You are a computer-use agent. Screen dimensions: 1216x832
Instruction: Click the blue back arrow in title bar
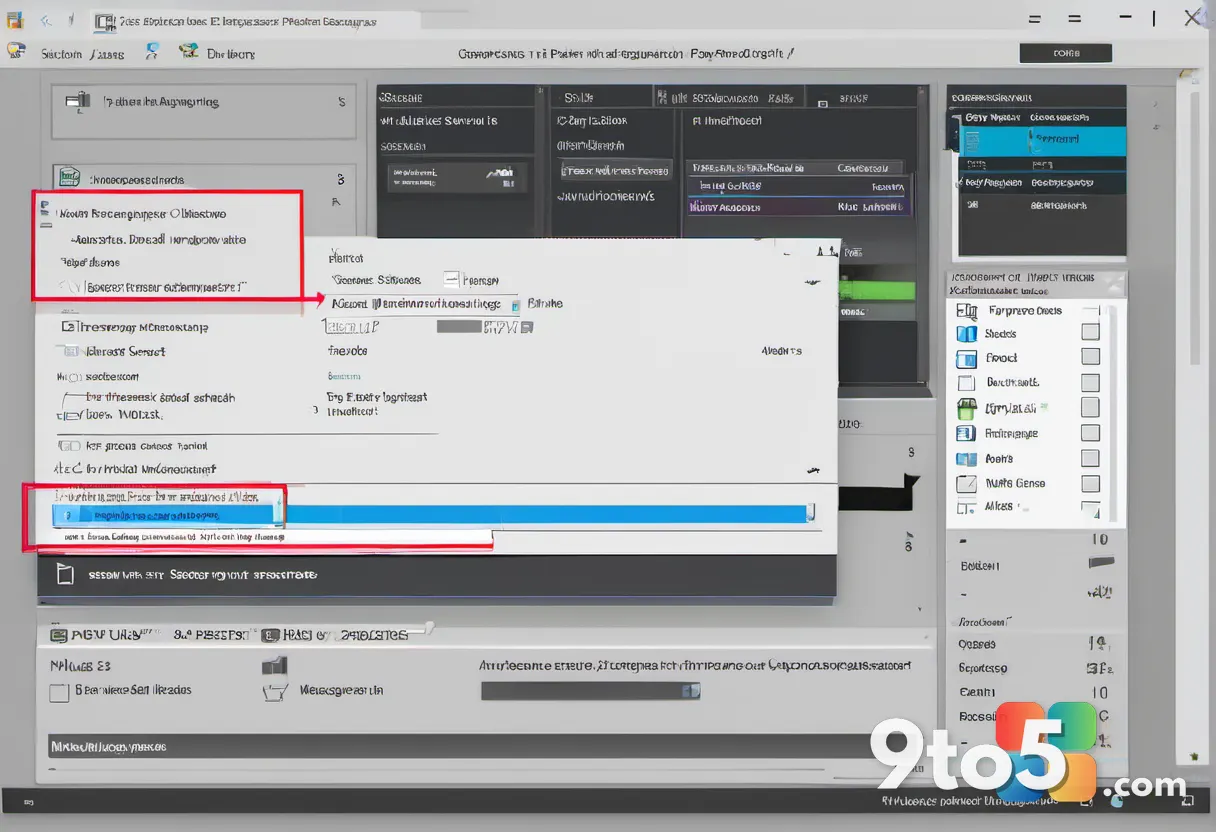47,21
